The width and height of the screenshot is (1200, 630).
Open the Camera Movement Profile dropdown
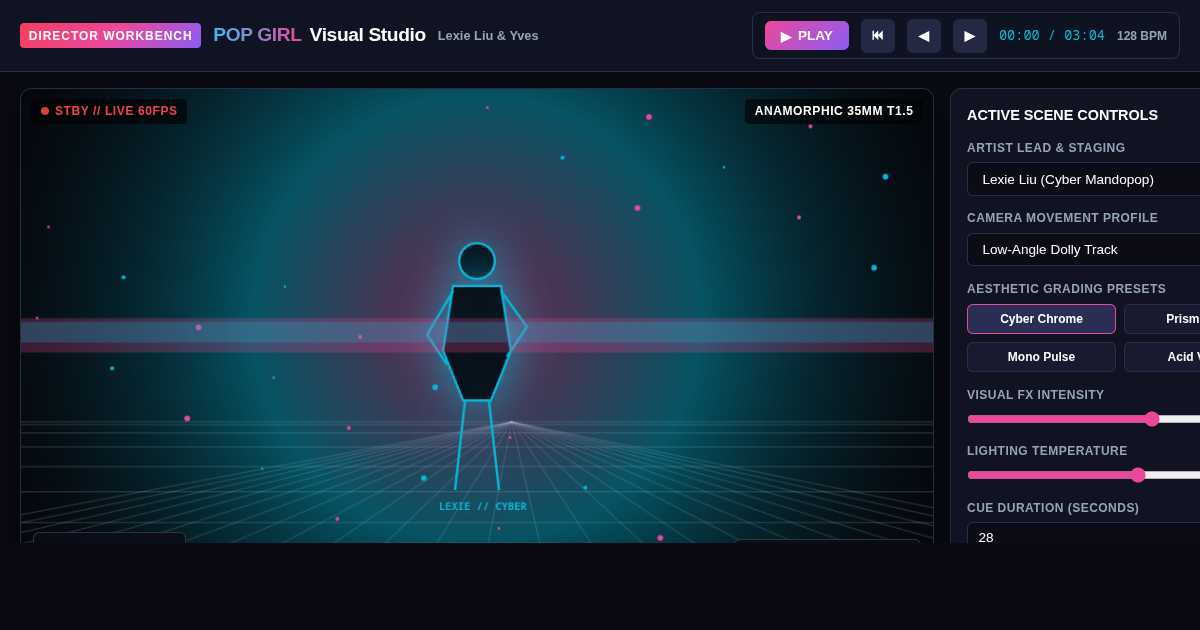1084,250
